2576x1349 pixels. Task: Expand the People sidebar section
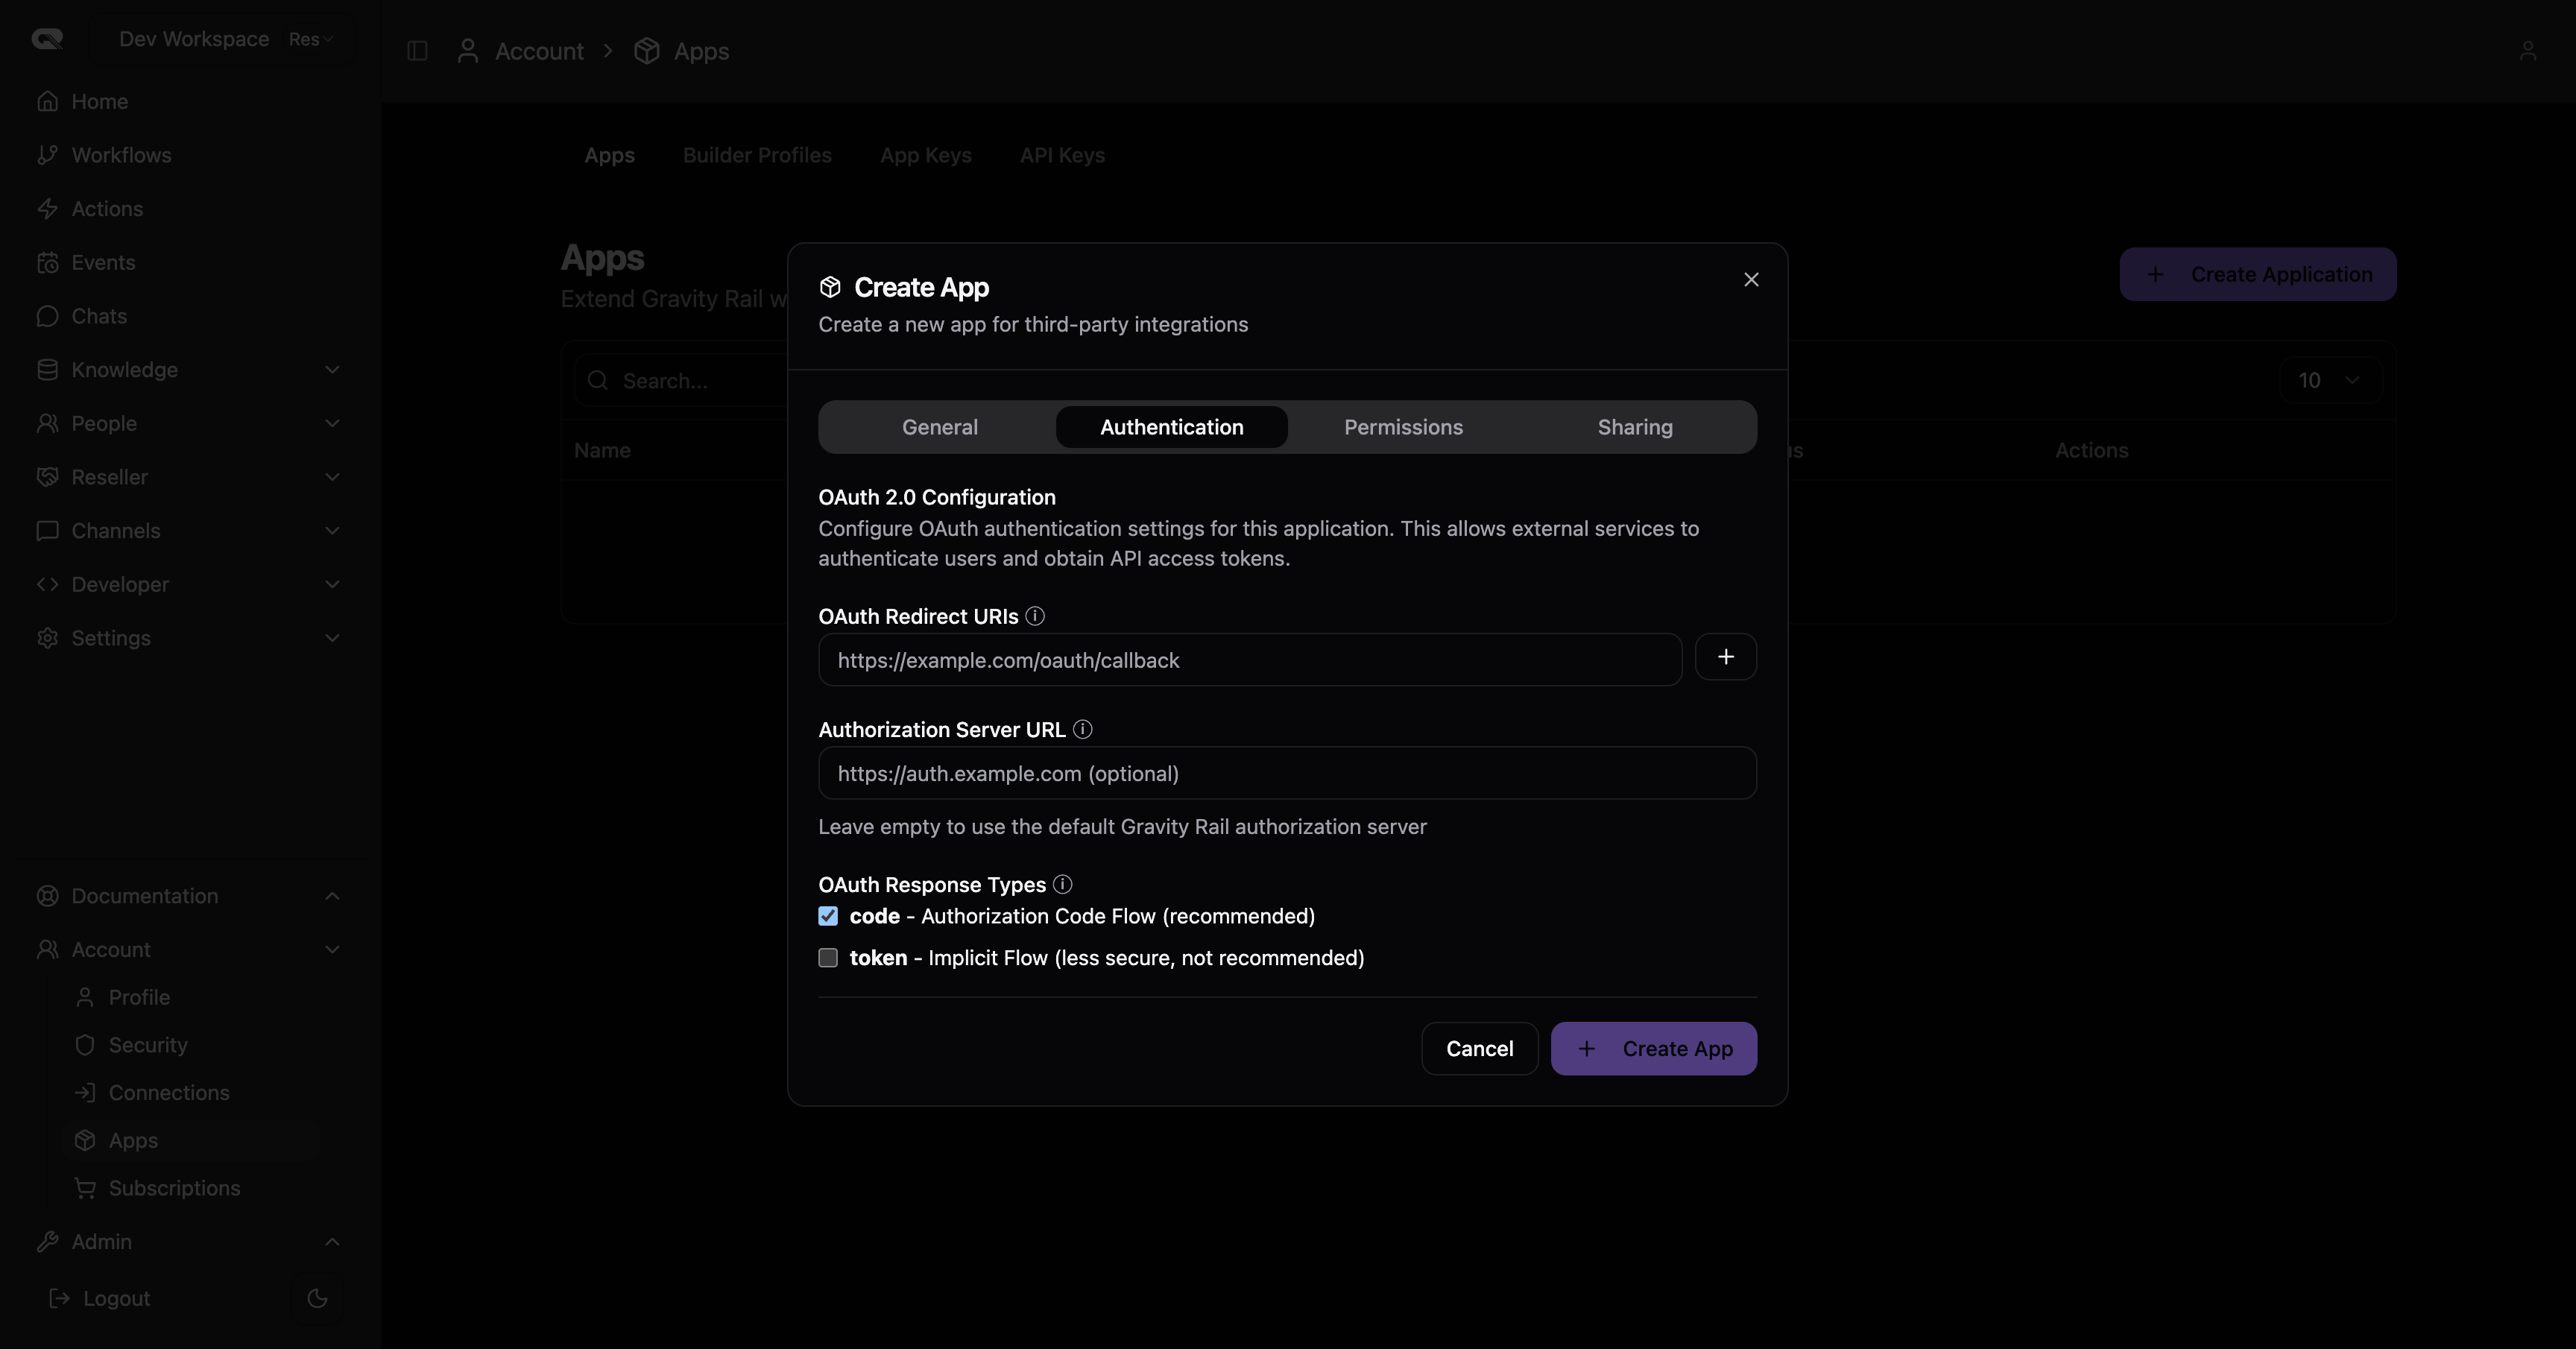pyautogui.click(x=332, y=423)
